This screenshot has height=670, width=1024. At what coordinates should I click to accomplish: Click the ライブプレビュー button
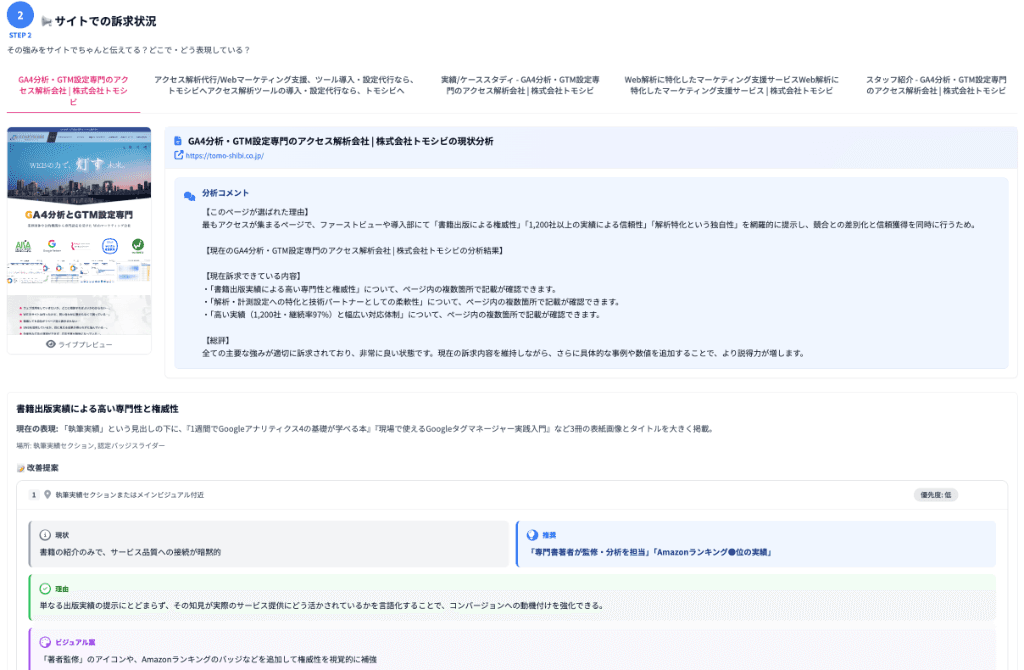(x=77, y=343)
